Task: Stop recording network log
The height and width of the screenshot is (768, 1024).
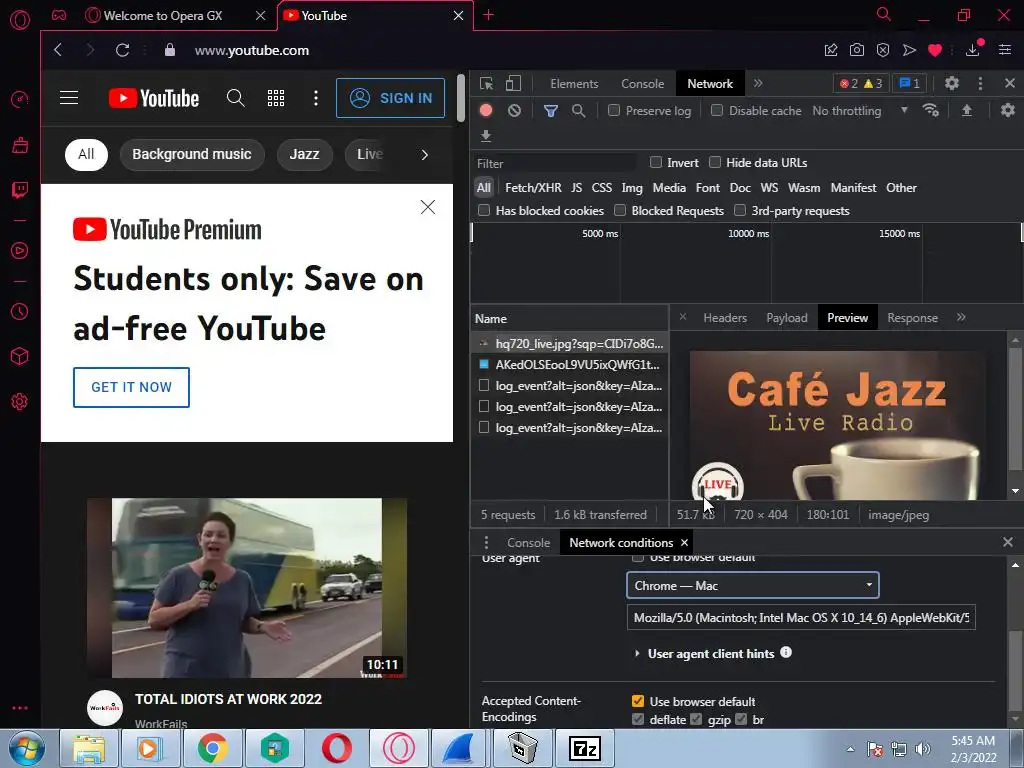Action: pyautogui.click(x=486, y=110)
